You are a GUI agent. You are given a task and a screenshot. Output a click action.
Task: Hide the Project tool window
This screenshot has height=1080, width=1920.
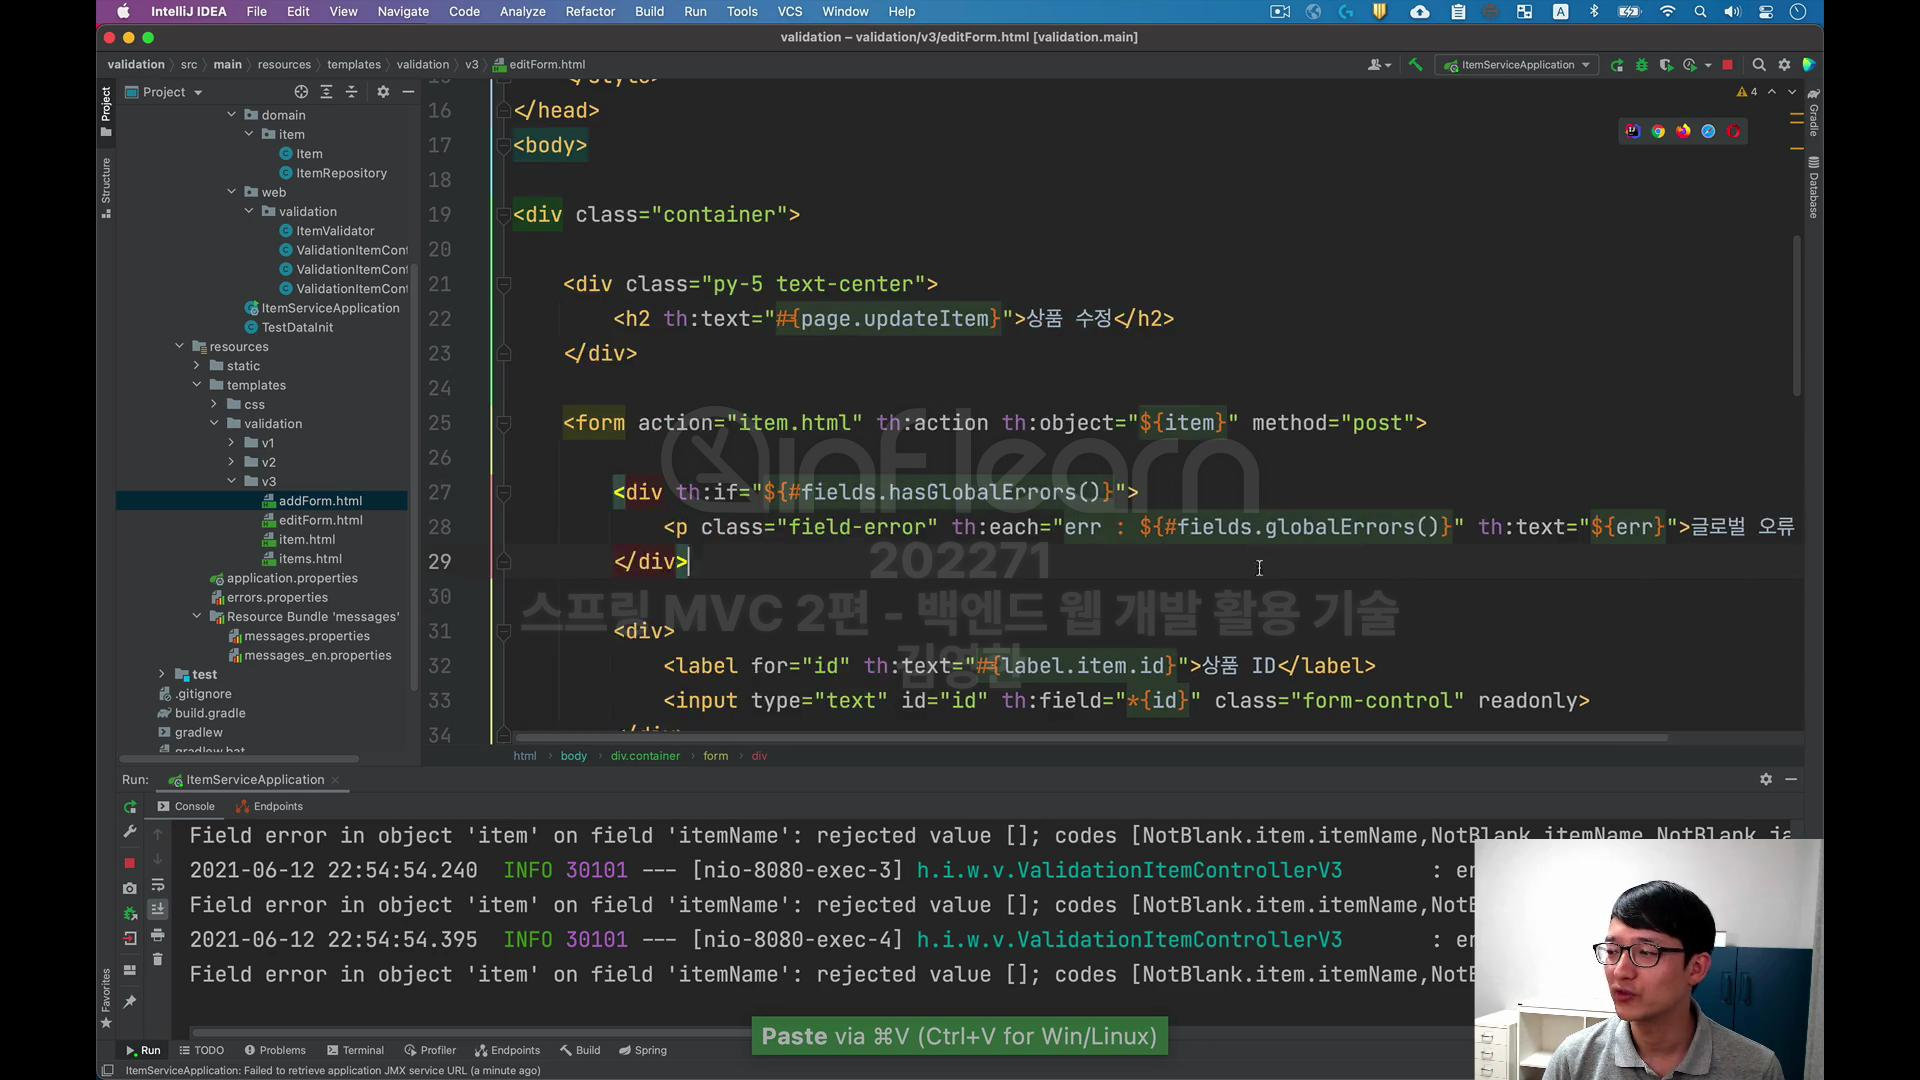coord(408,92)
